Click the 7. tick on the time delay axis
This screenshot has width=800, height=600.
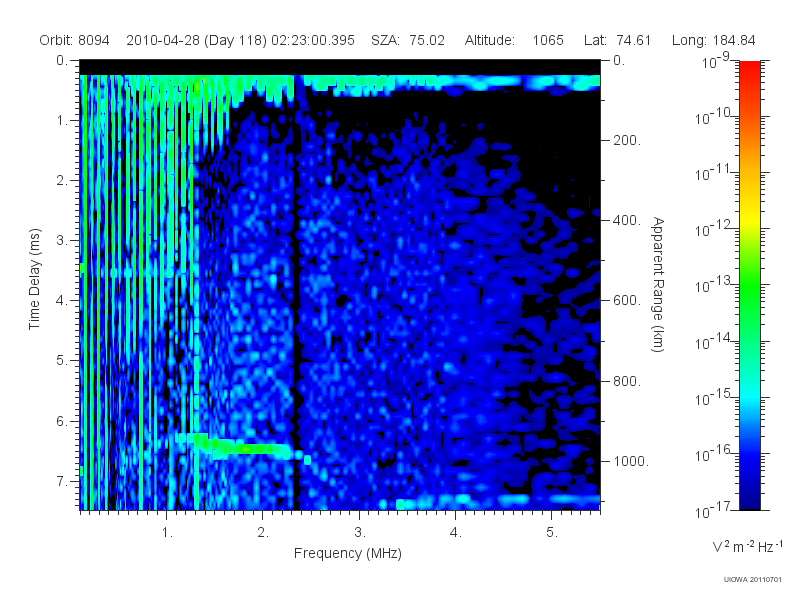pyautogui.click(x=62, y=481)
